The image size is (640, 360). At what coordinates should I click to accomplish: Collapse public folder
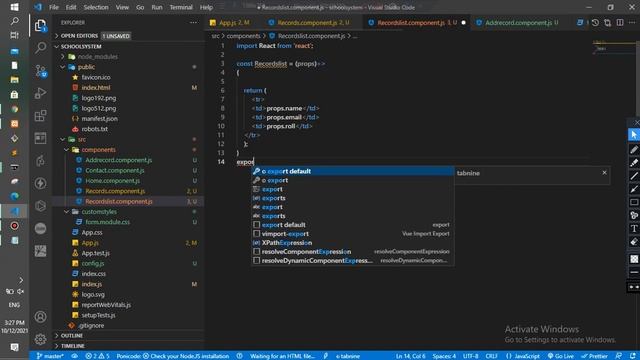(86, 67)
